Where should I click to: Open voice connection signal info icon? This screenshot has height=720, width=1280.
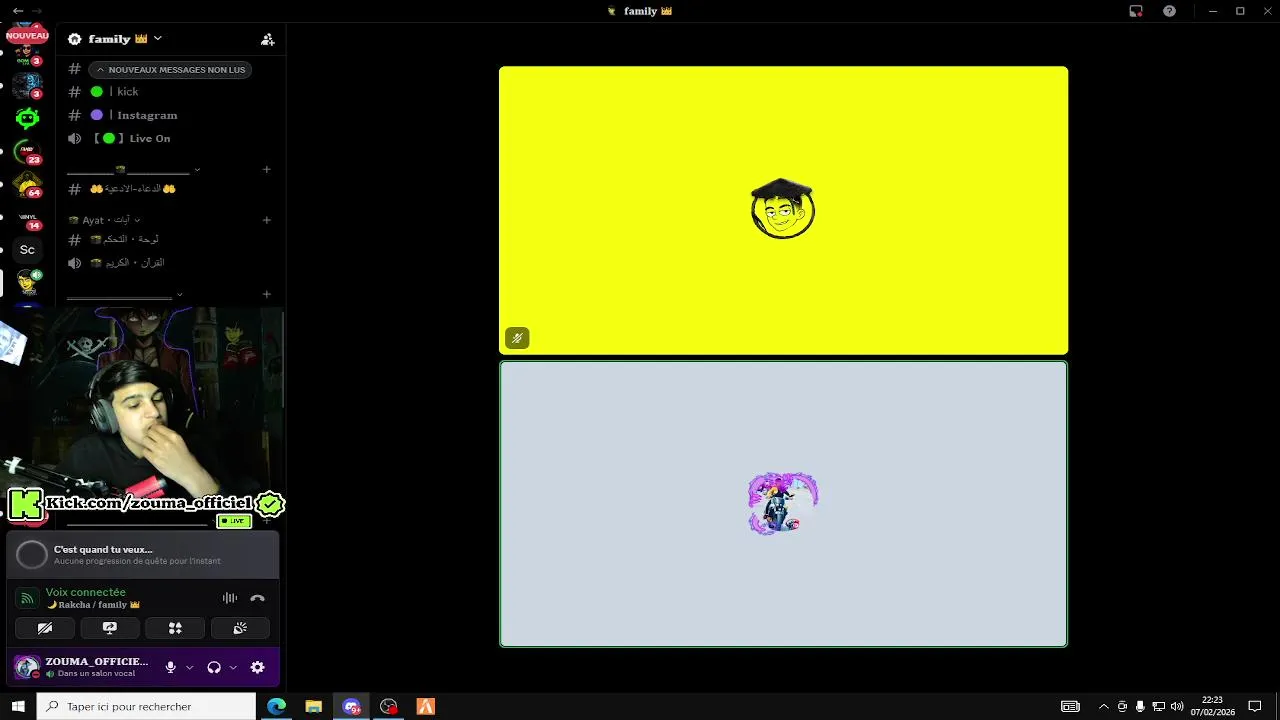28,598
